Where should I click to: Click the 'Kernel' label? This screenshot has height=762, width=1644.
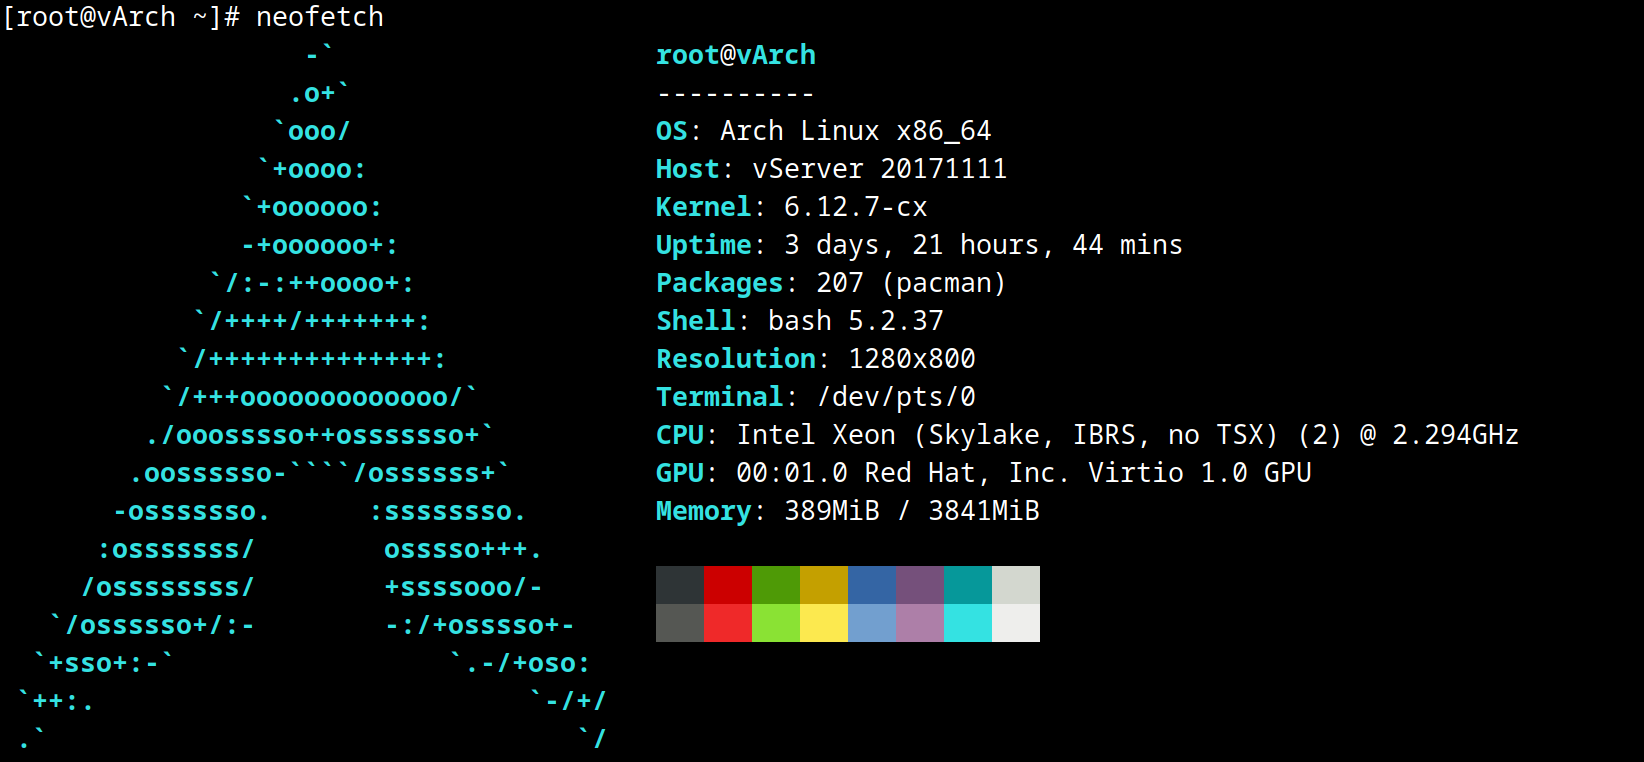click(x=704, y=207)
